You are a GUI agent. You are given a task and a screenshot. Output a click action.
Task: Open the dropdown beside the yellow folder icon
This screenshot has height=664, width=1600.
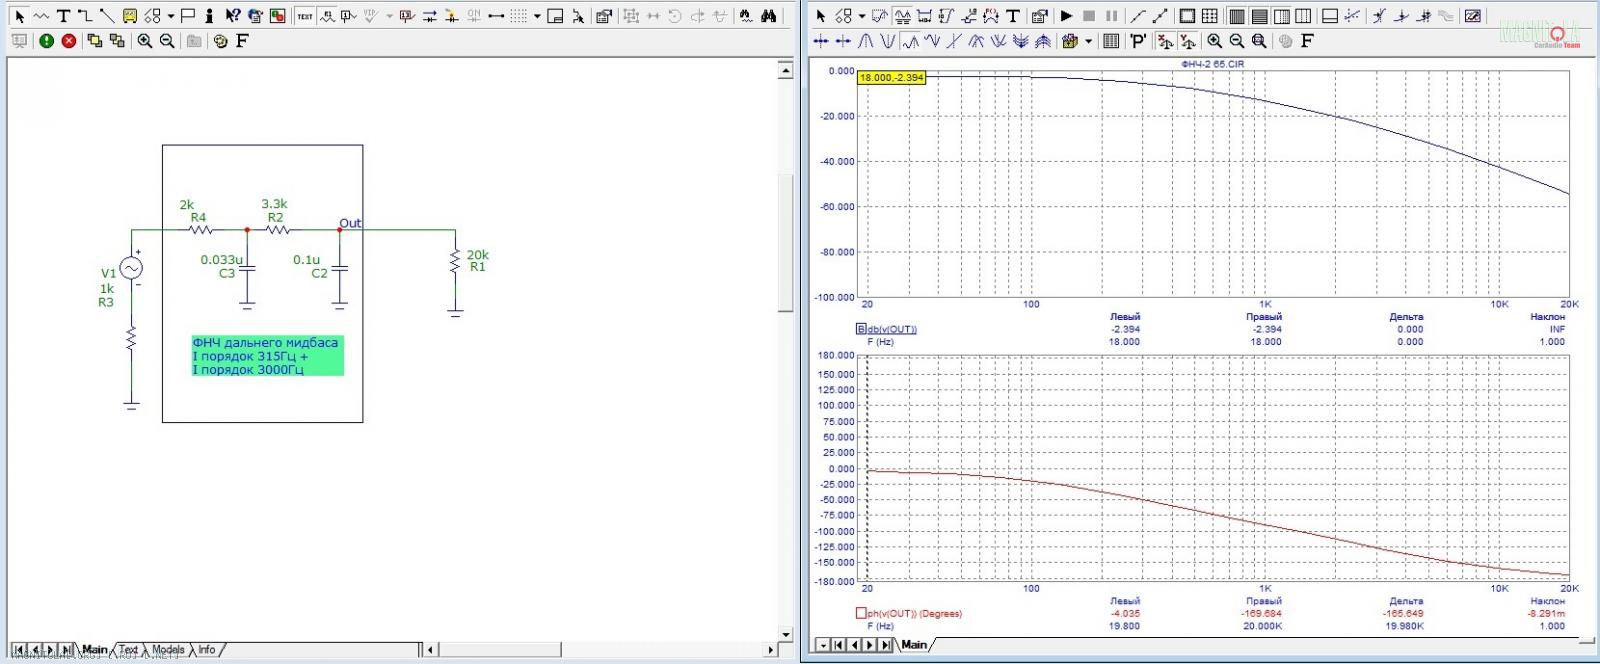[1088, 41]
